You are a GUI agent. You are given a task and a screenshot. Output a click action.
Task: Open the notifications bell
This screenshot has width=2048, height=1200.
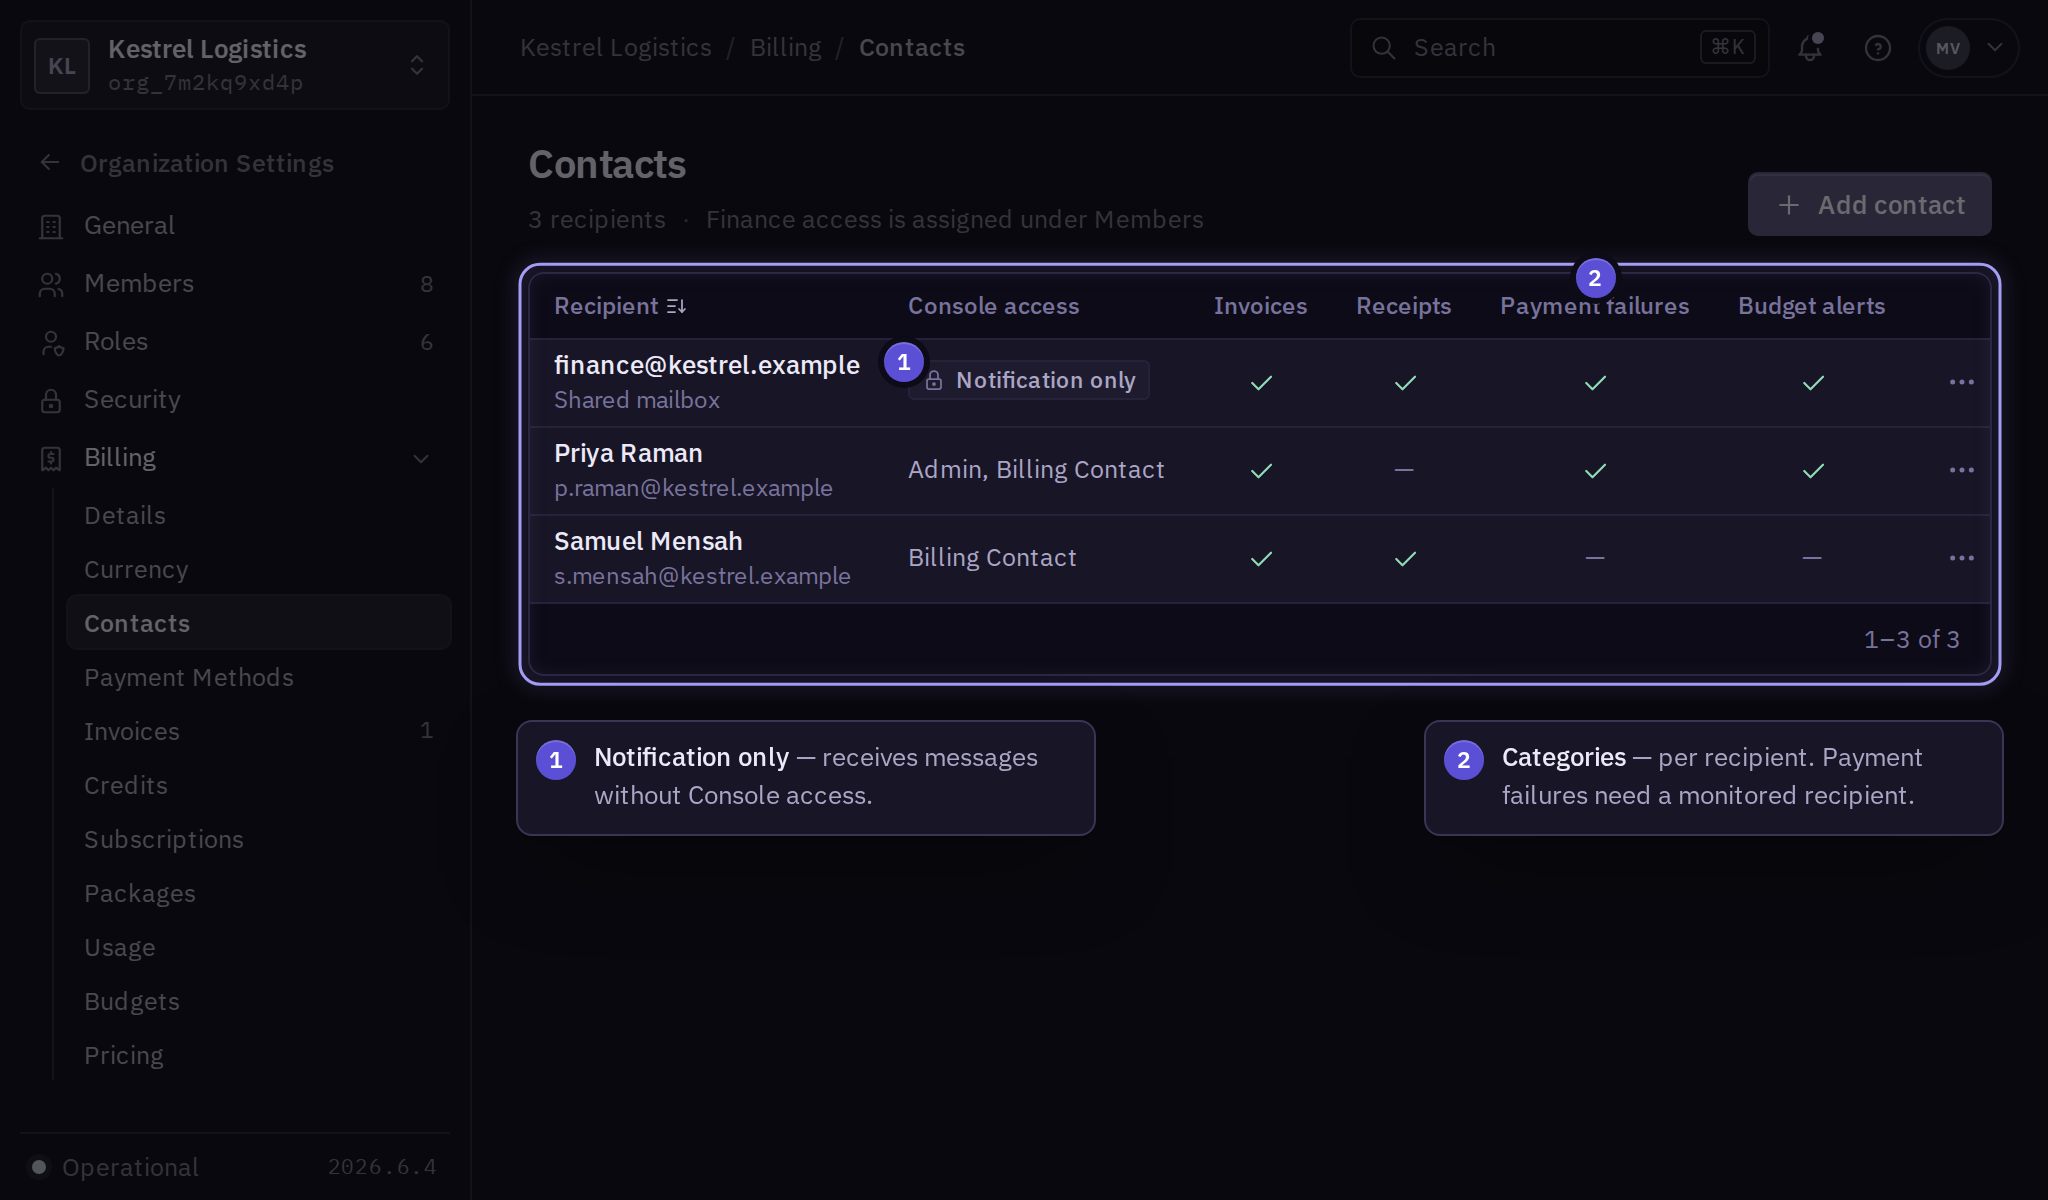(1810, 48)
